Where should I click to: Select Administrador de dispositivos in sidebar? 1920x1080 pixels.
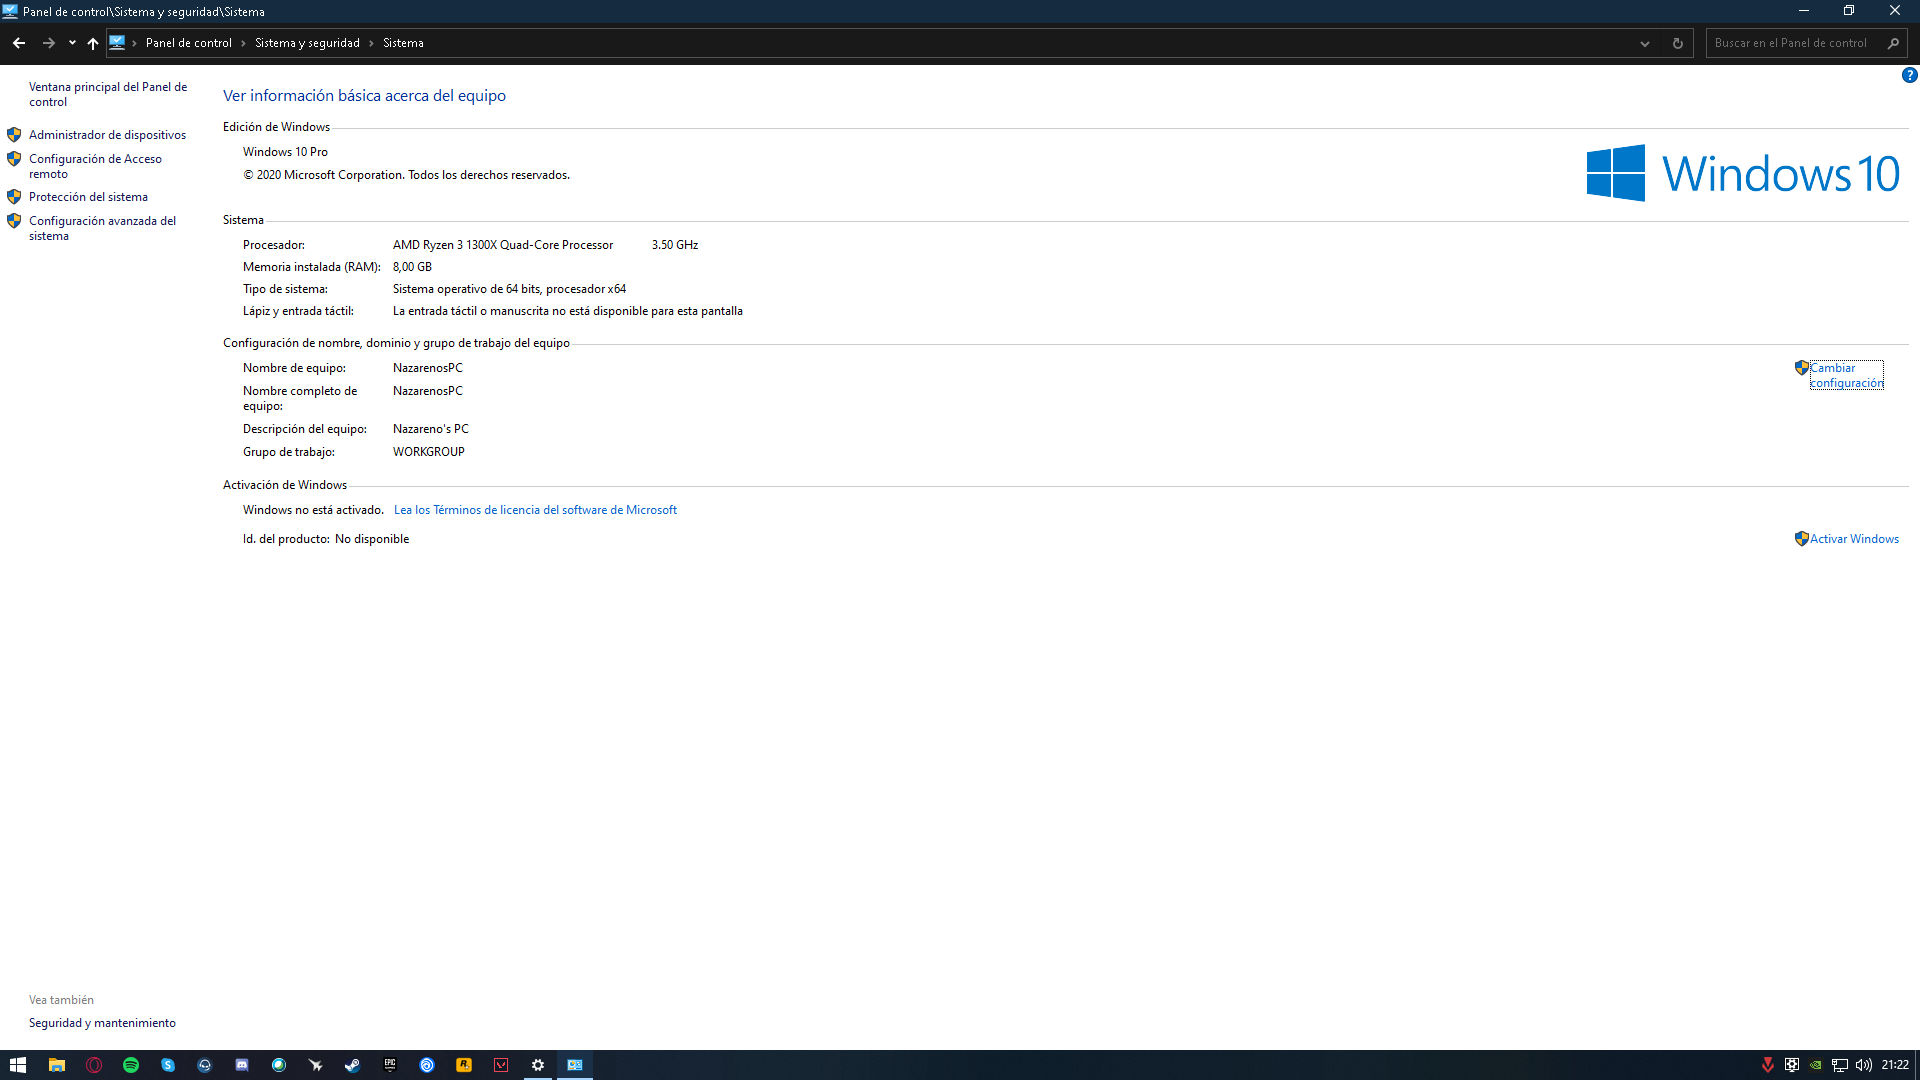[x=107, y=134]
